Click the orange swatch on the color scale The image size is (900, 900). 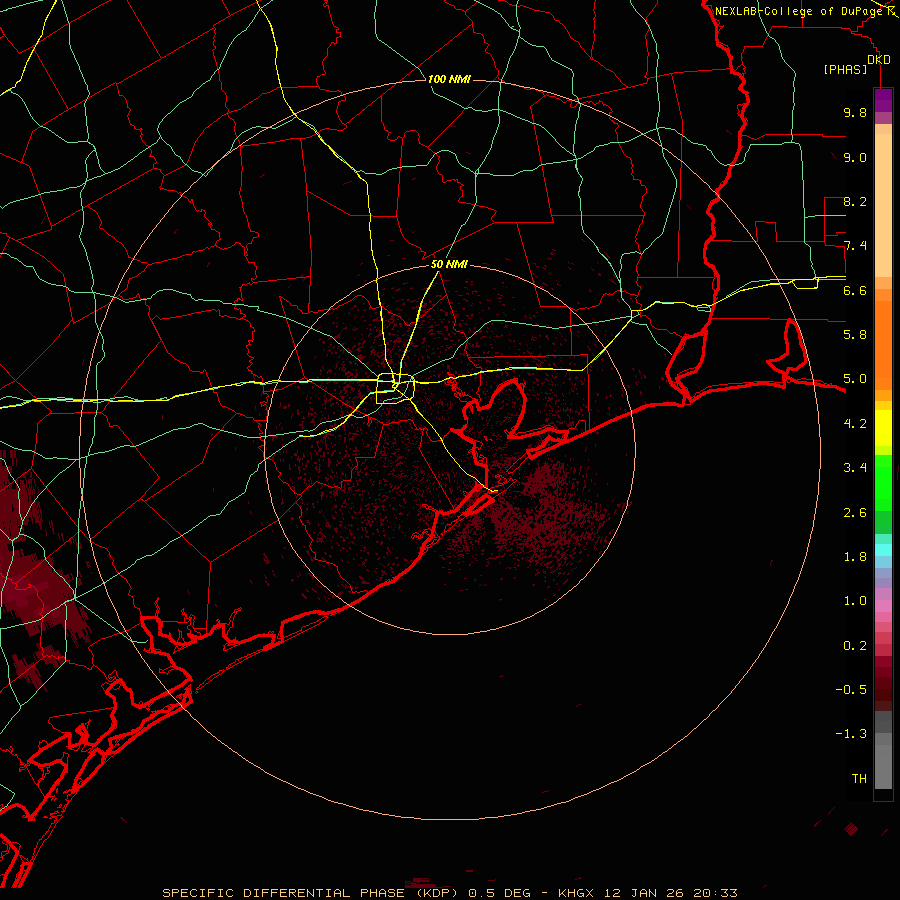coord(883,346)
